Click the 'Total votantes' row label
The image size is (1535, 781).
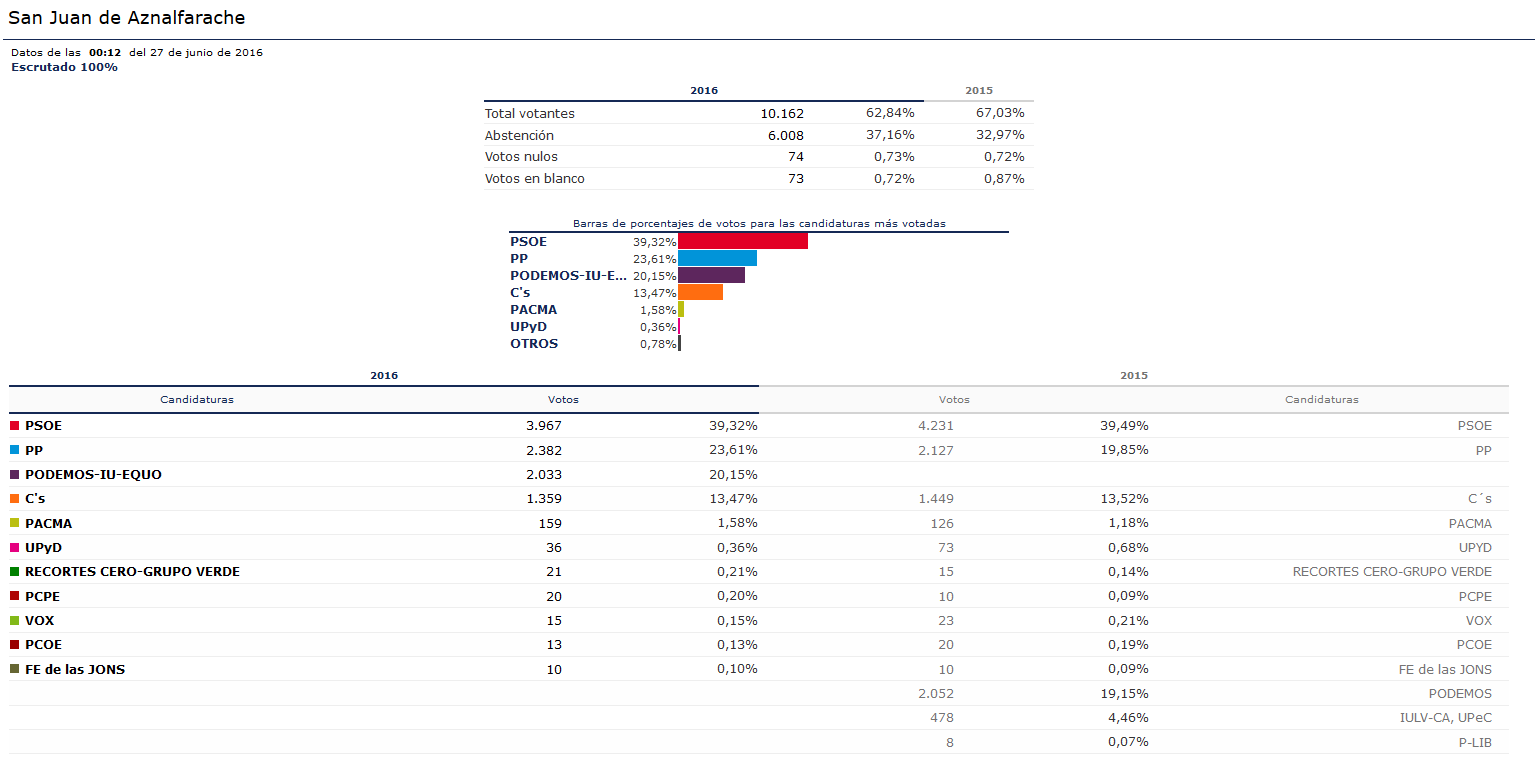click(x=530, y=114)
